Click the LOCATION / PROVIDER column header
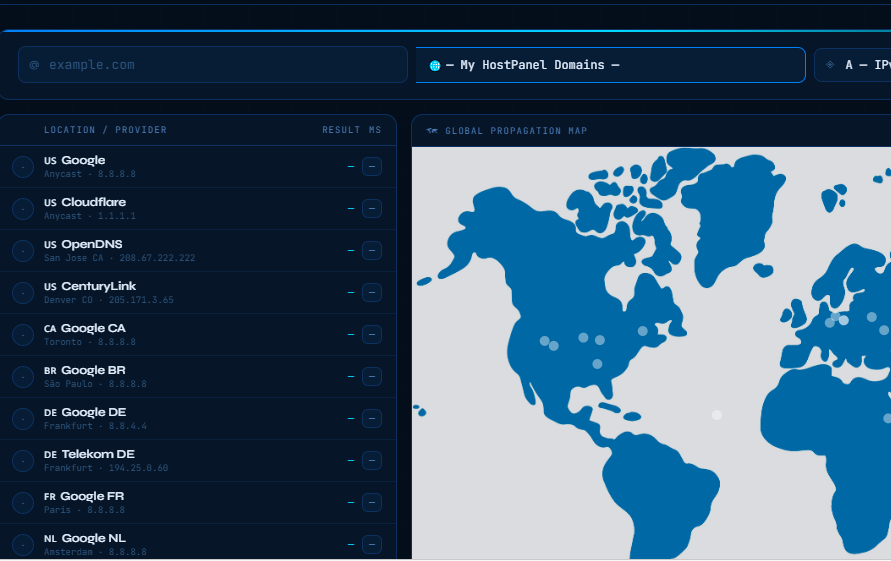Viewport: 891px width, 561px height. click(x=106, y=130)
